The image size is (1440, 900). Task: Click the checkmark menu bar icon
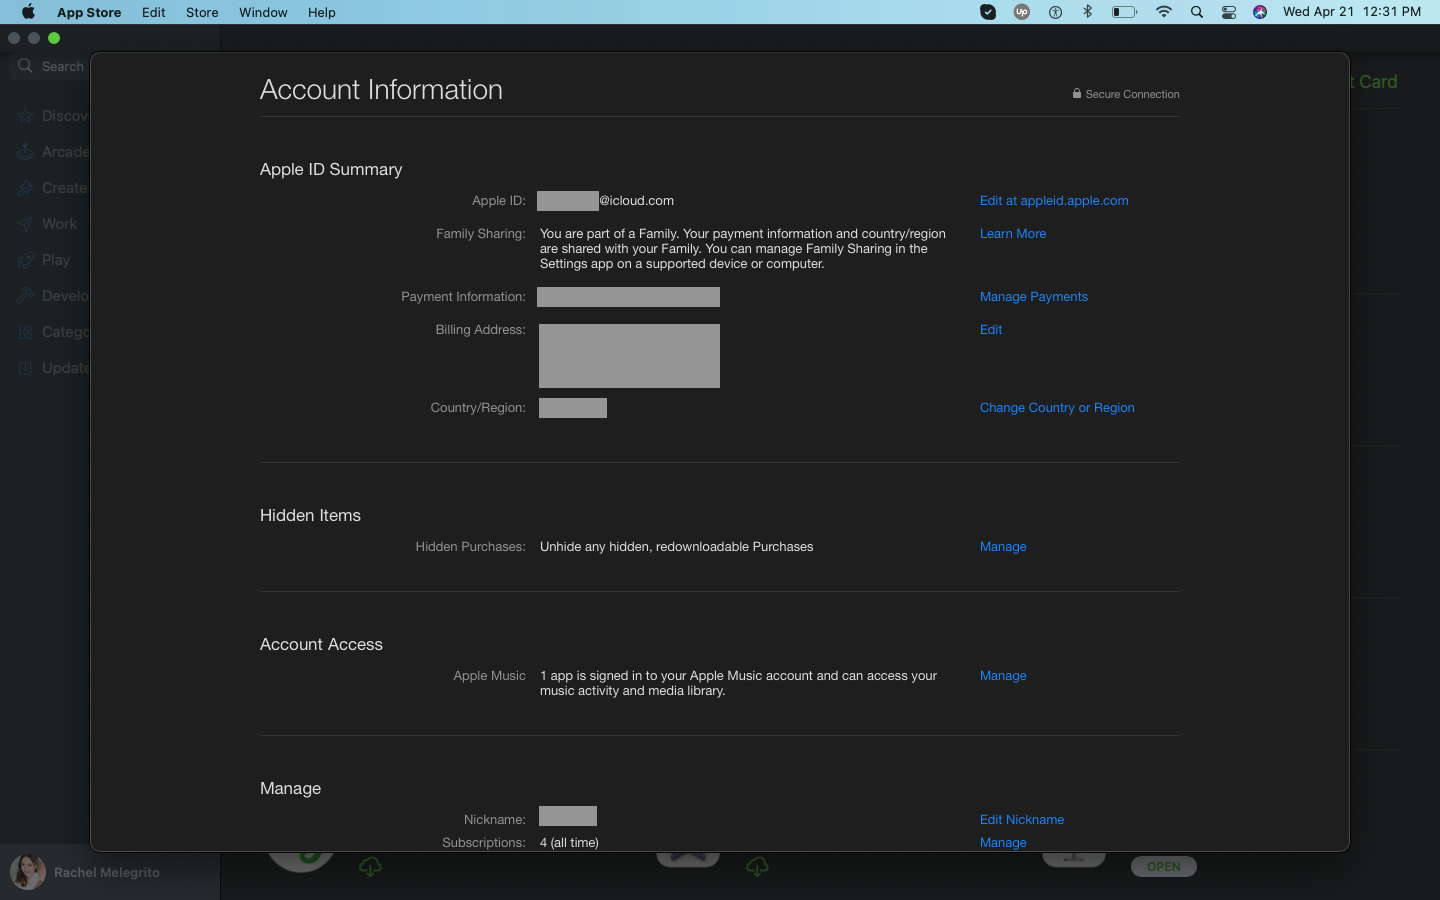[x=988, y=12]
